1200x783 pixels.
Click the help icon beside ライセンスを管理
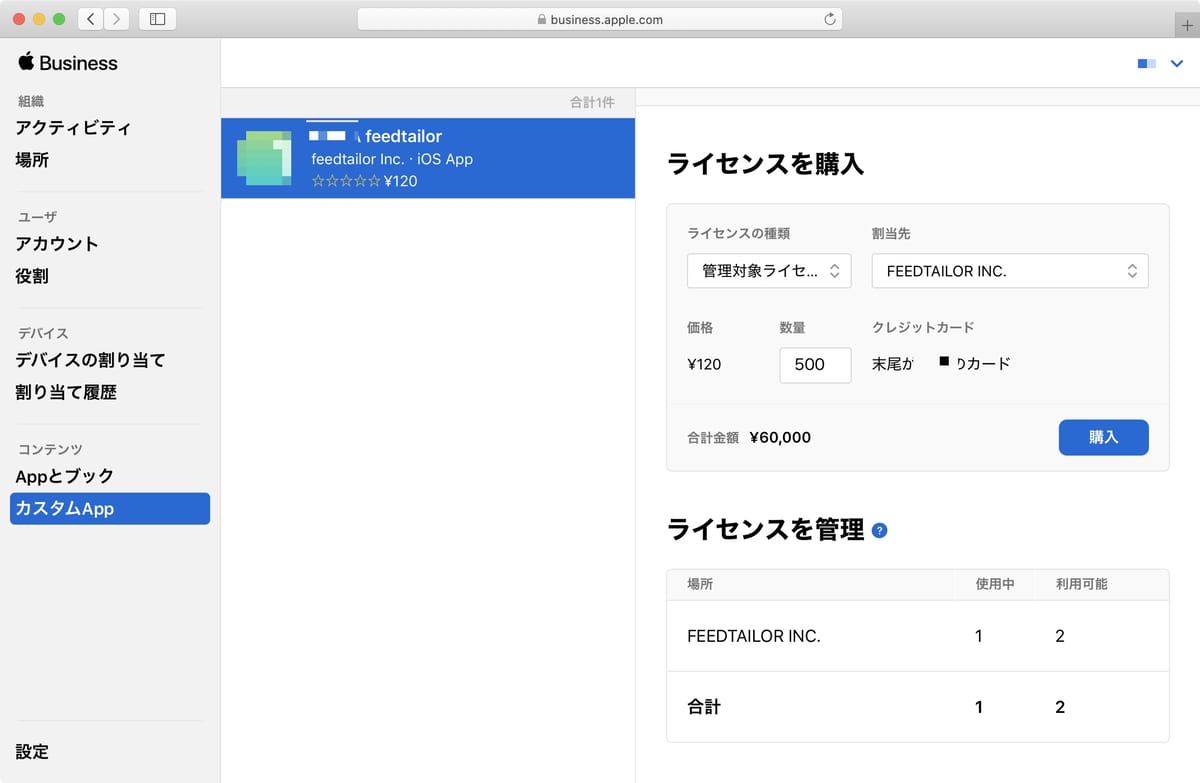tap(879, 531)
